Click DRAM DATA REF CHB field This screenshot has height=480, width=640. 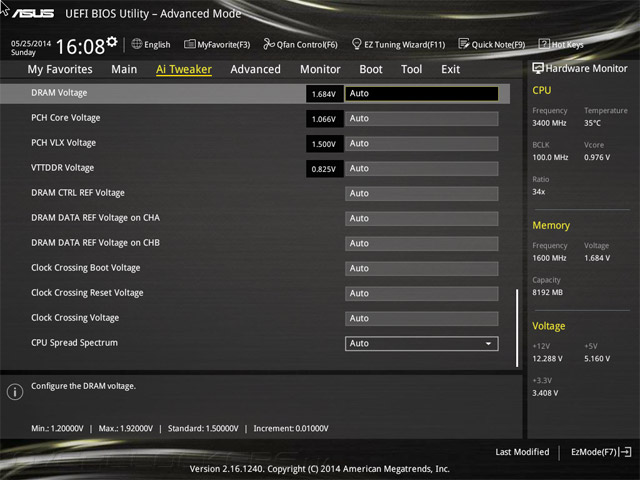(x=422, y=244)
